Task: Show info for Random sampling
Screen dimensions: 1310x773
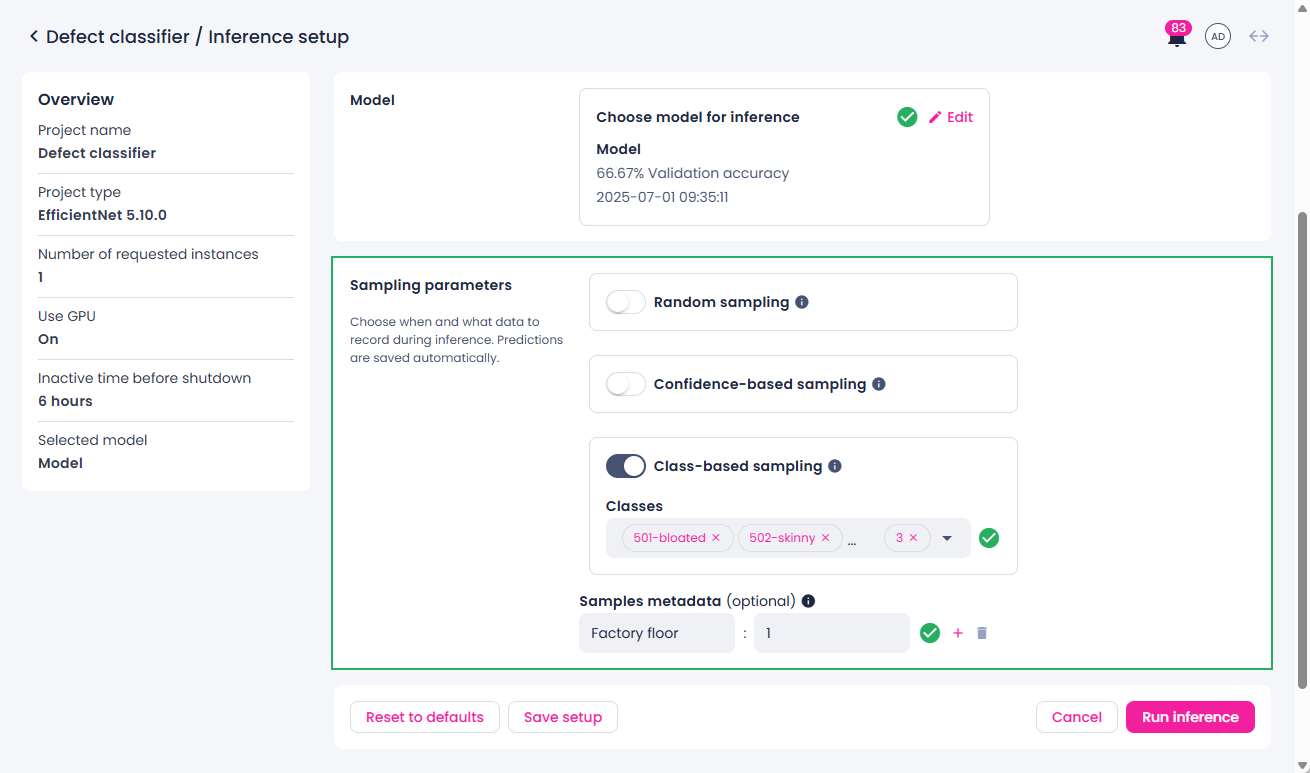Action: (x=802, y=302)
